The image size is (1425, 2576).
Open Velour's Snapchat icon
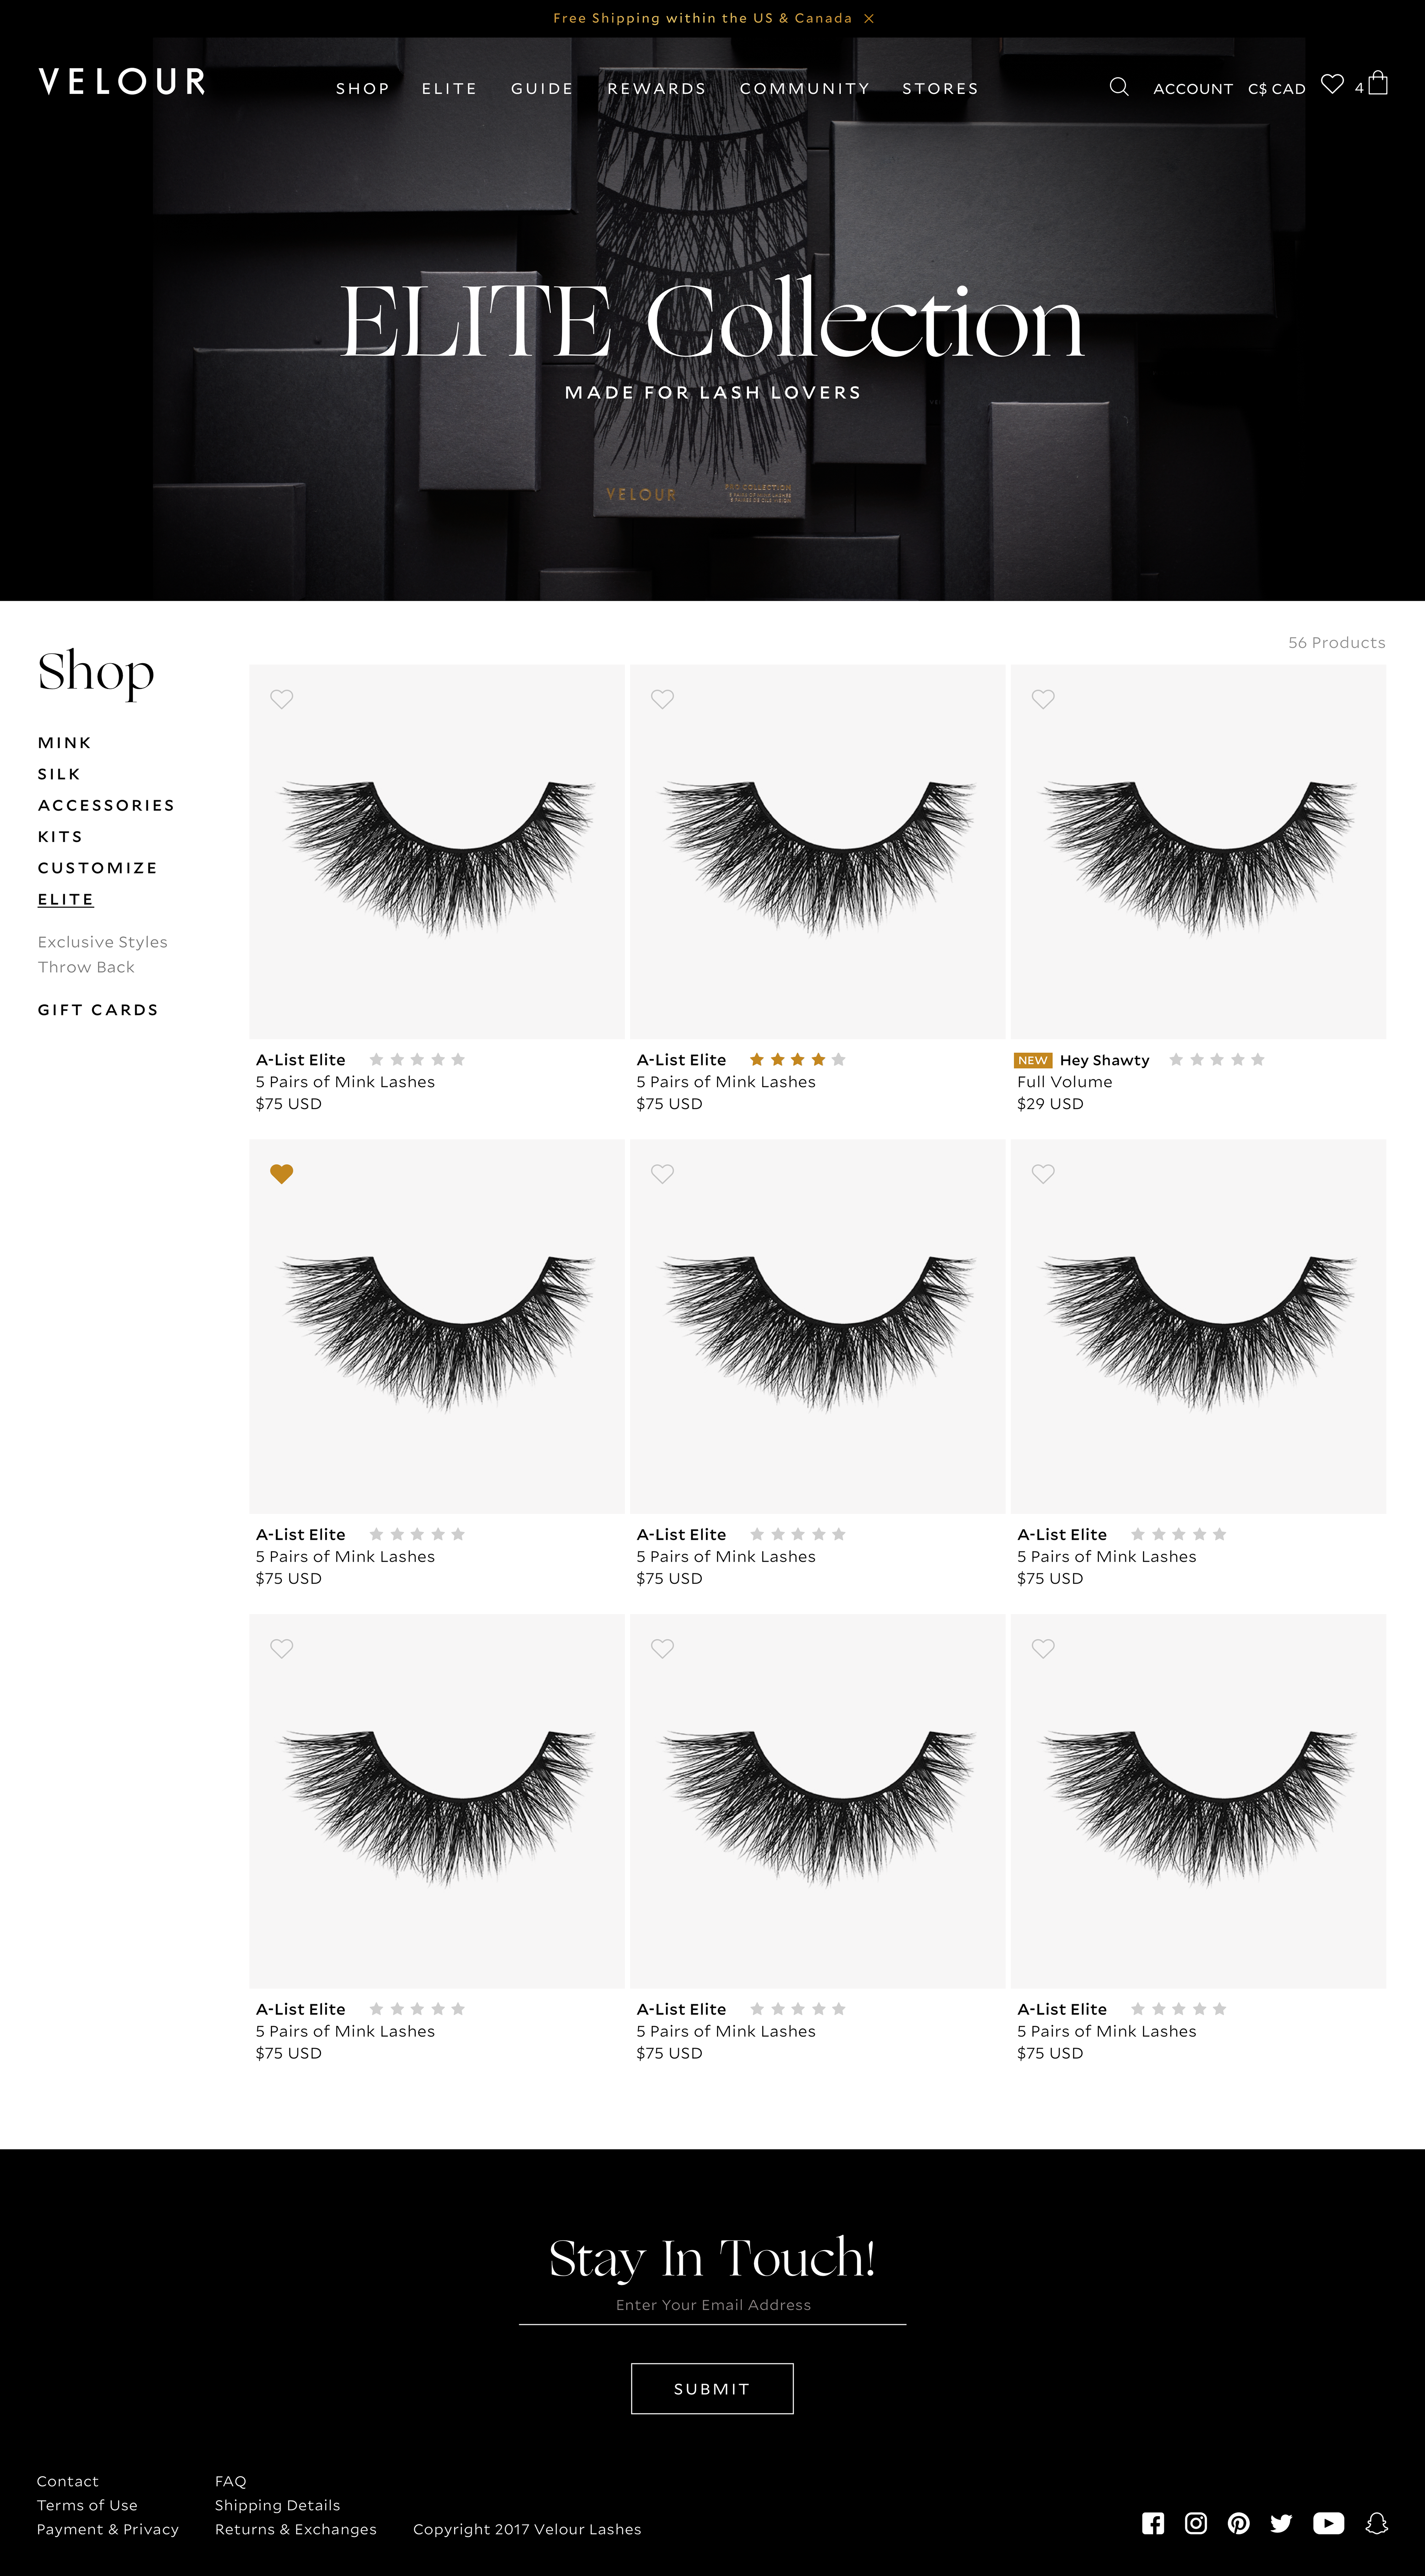pos(1377,2523)
